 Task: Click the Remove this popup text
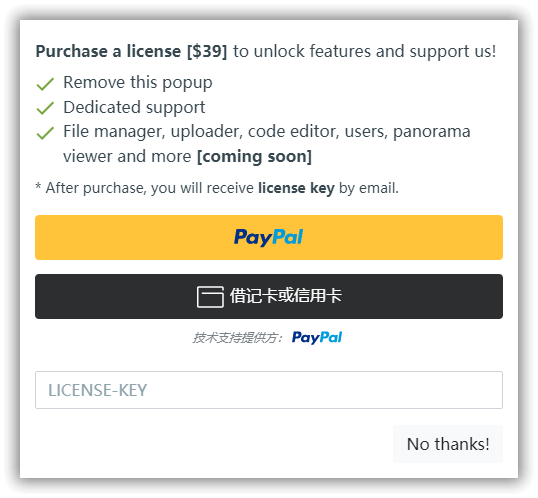[x=138, y=83]
